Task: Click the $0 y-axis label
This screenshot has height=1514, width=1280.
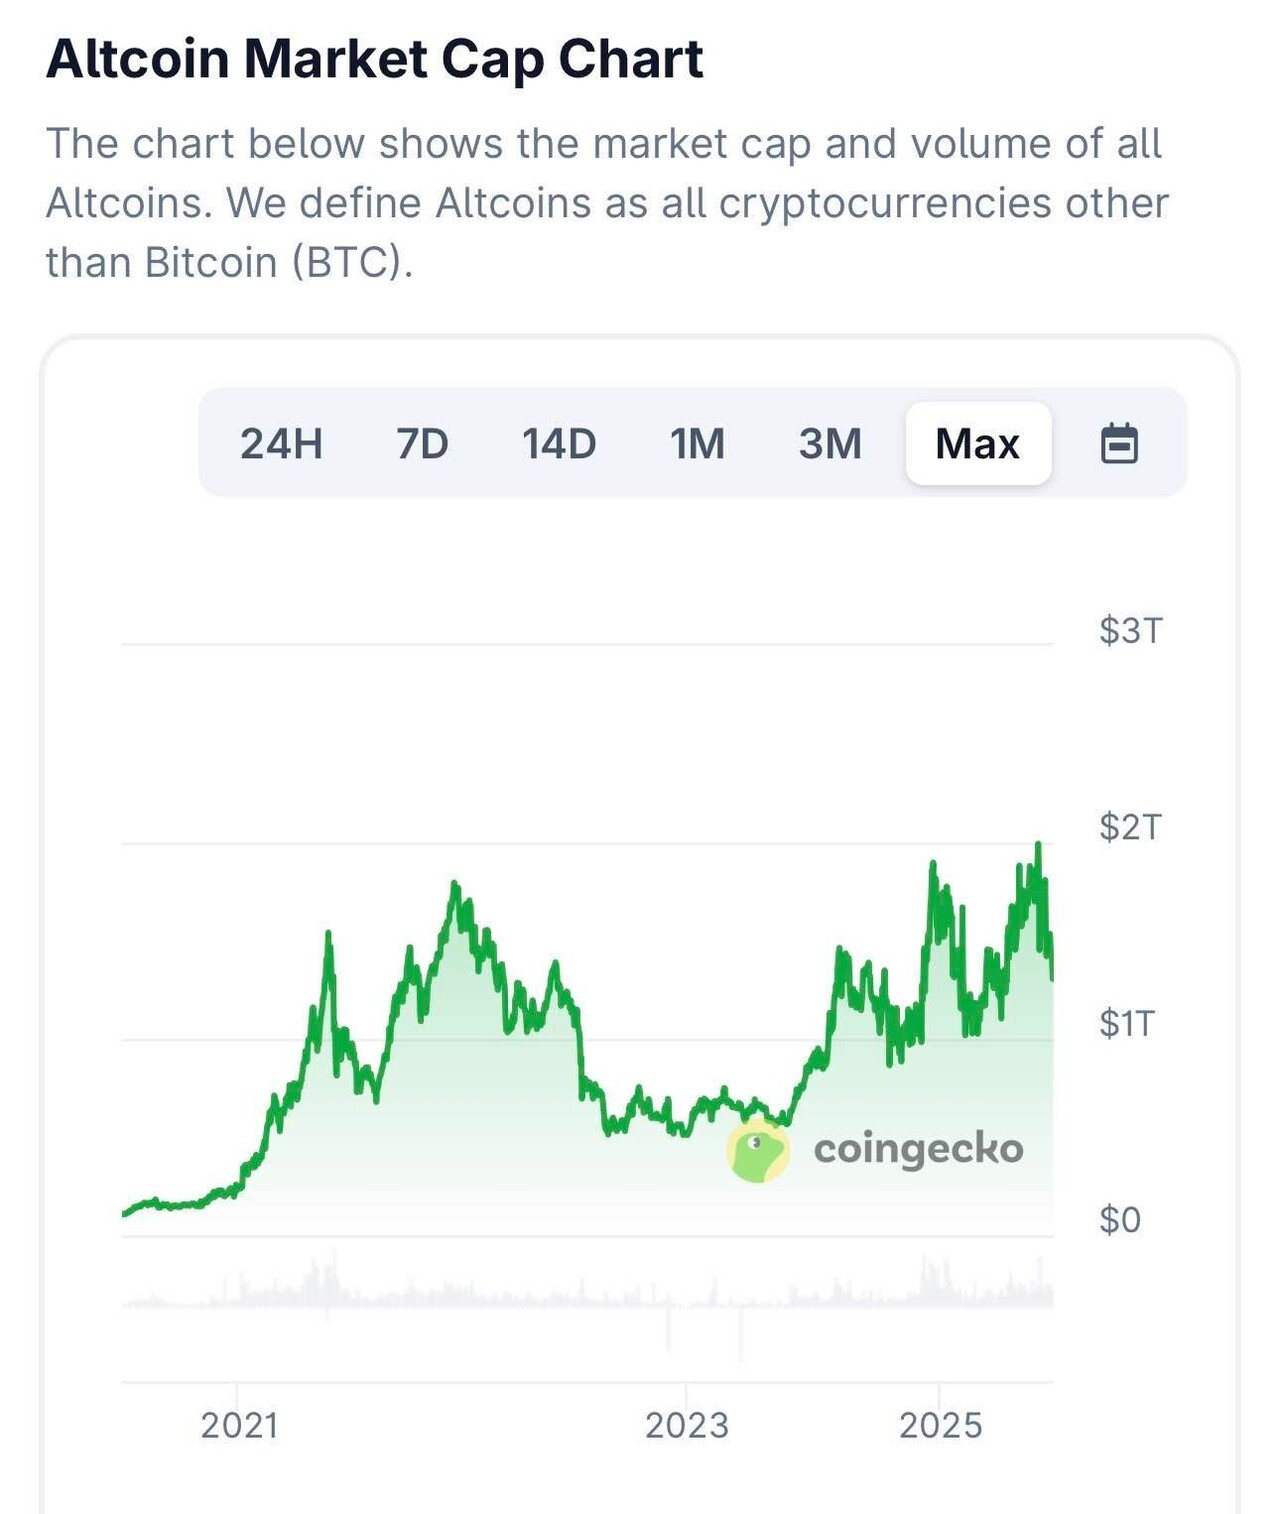Action: tap(1120, 1220)
